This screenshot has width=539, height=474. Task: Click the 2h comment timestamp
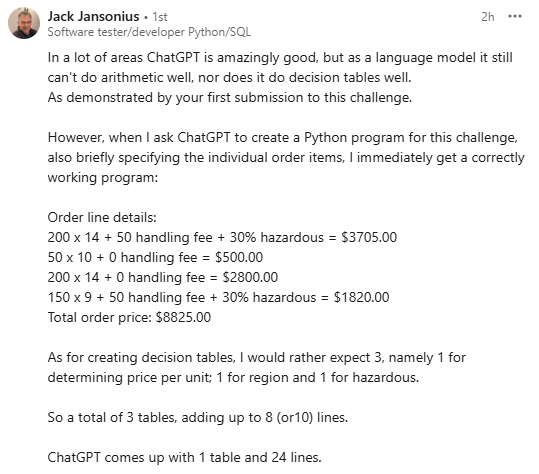(487, 16)
